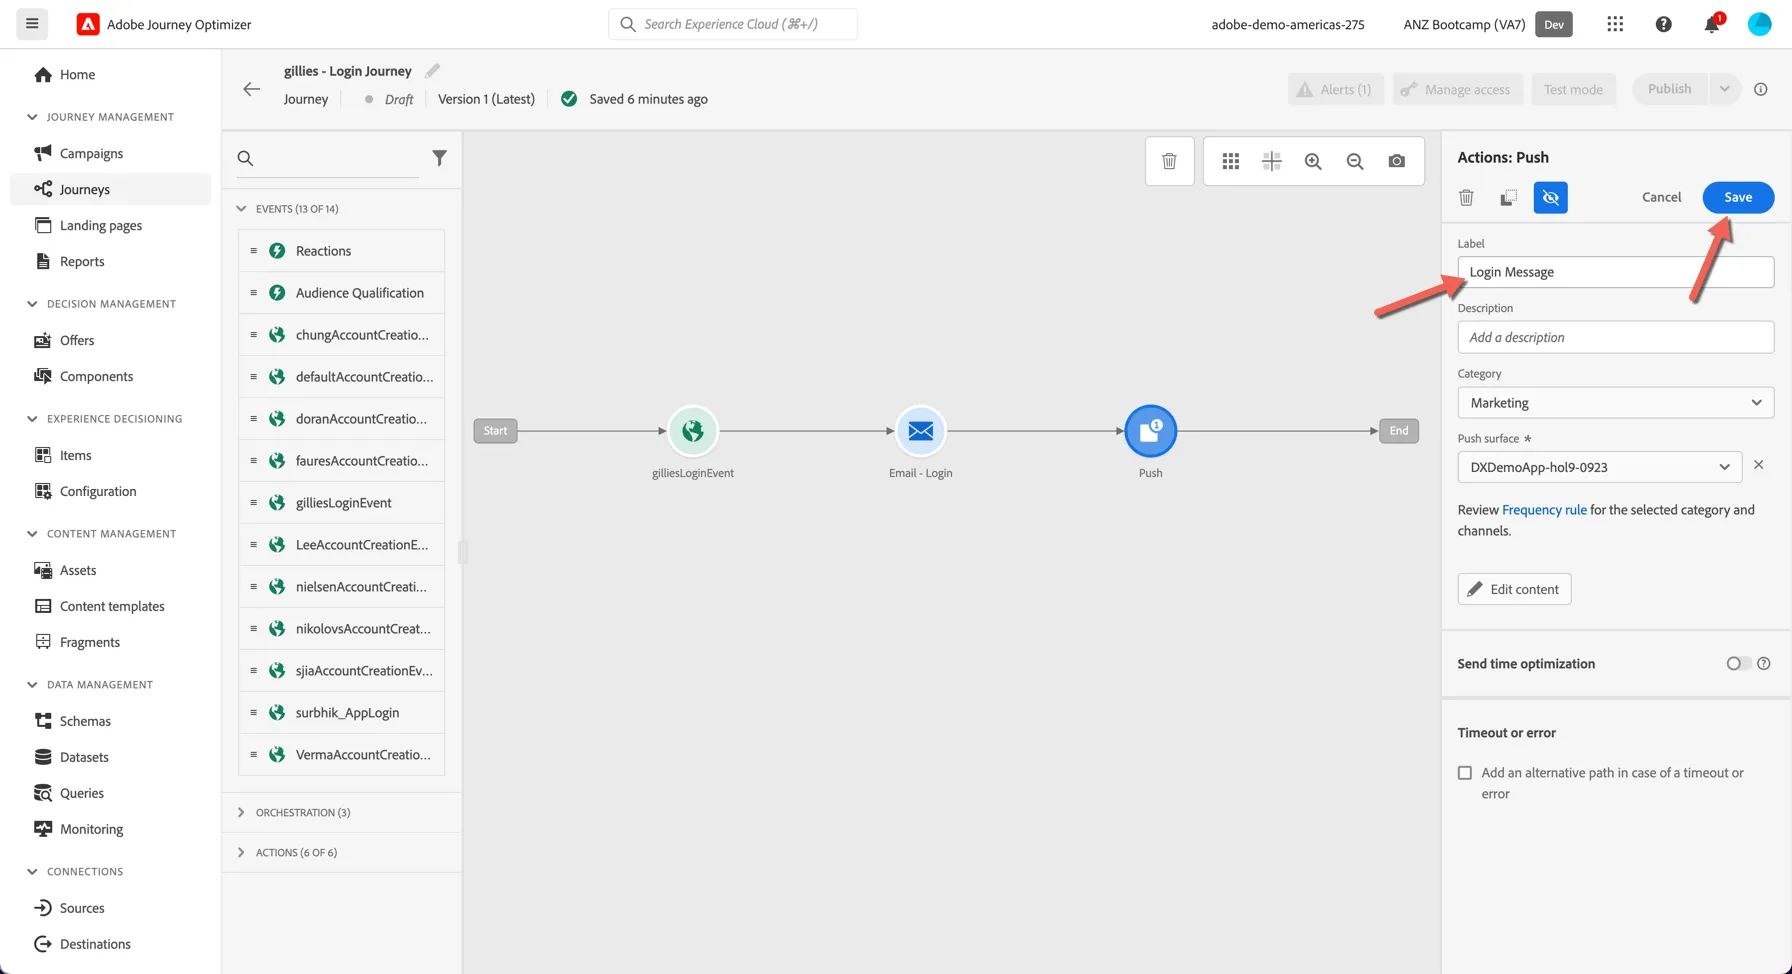Open the Frequency rule link
This screenshot has height=974, width=1792.
tap(1544, 510)
